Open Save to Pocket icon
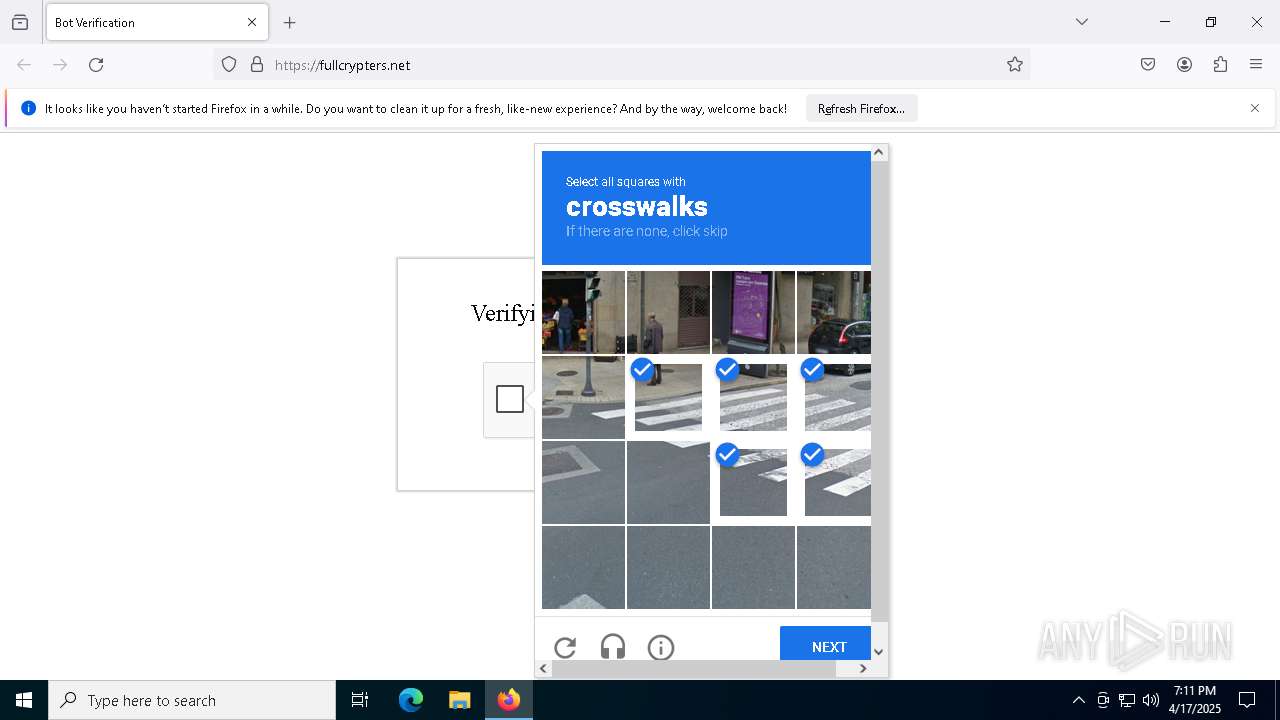The width and height of the screenshot is (1280, 720). pos(1148,65)
